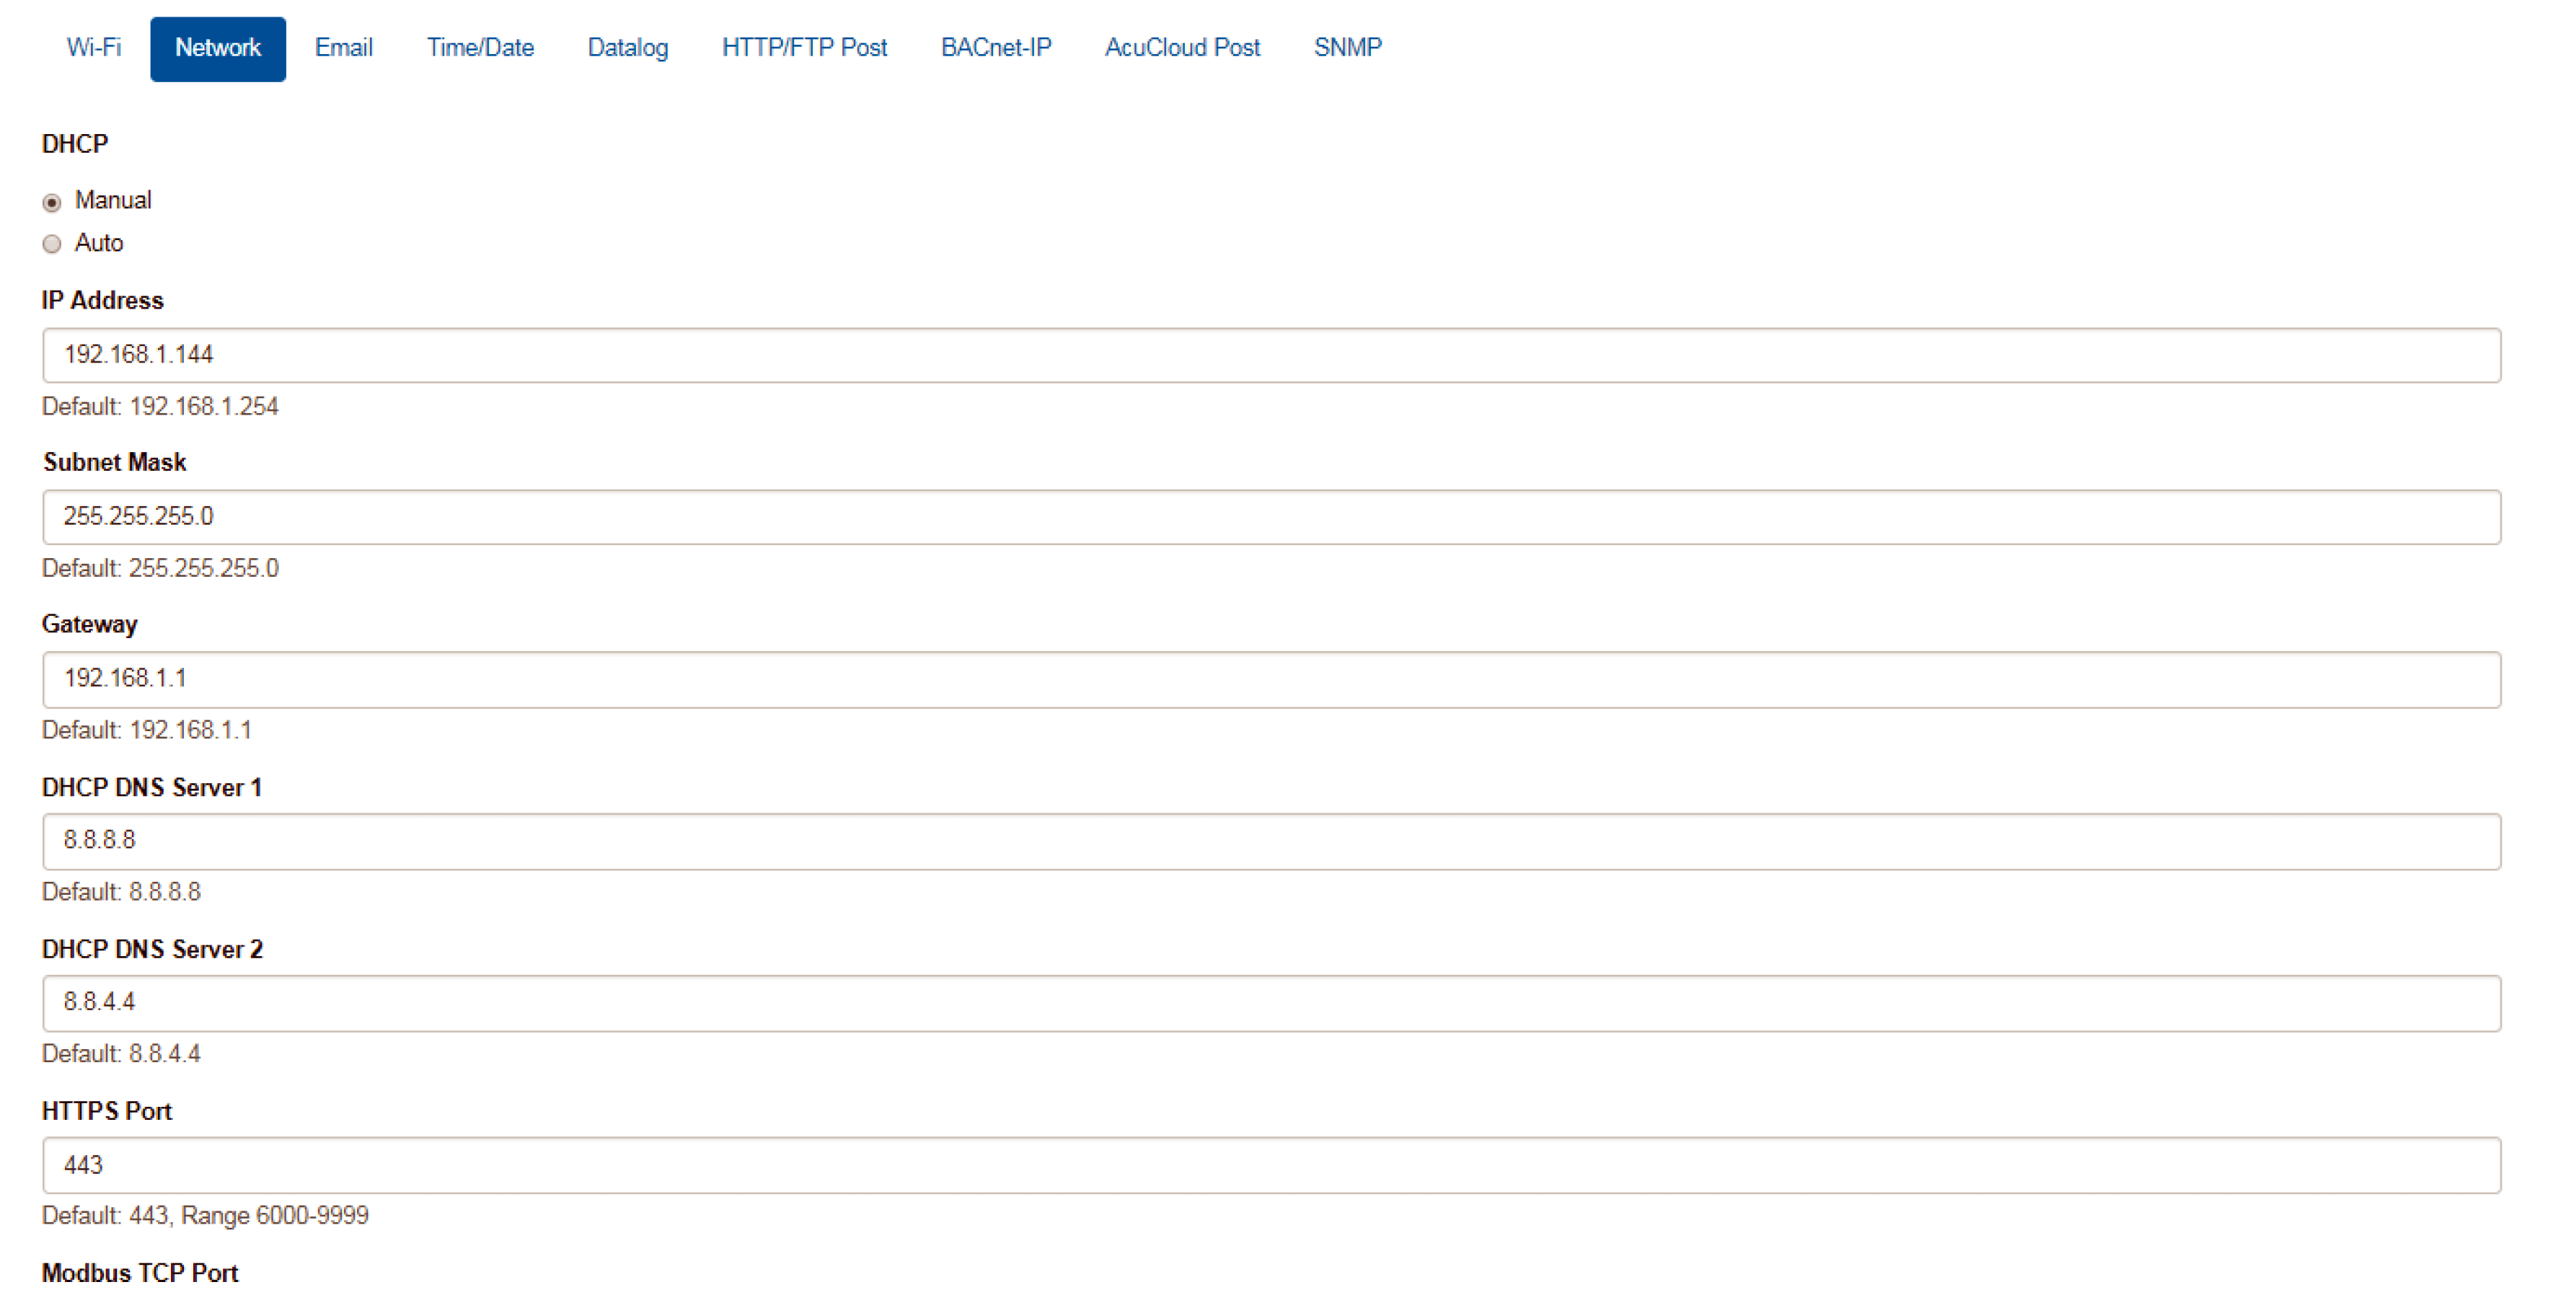The height and width of the screenshot is (1308, 2576).
Task: Go to the Datalog tab
Action: coord(627,48)
